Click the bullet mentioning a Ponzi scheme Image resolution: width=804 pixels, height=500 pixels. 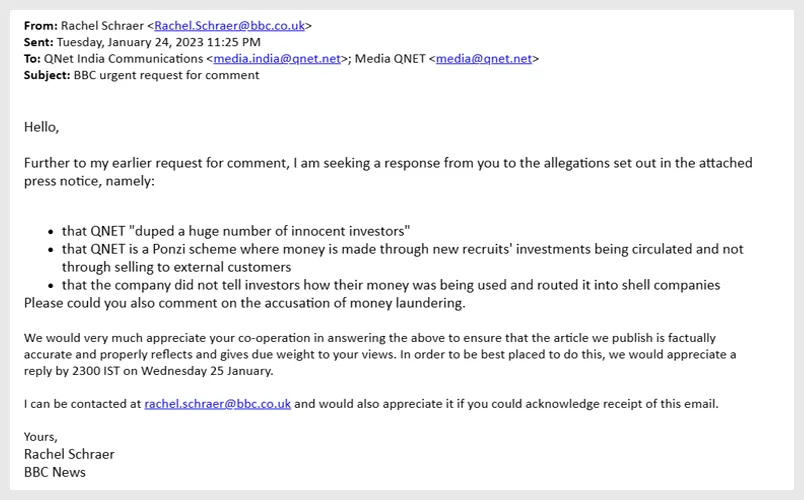click(402, 249)
